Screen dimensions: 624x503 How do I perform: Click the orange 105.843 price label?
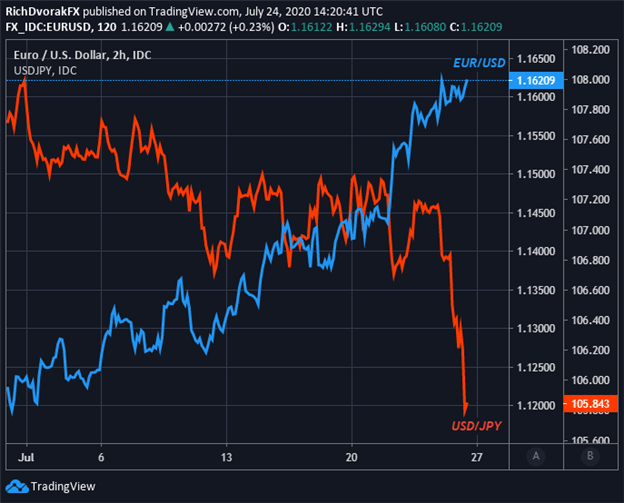click(591, 404)
